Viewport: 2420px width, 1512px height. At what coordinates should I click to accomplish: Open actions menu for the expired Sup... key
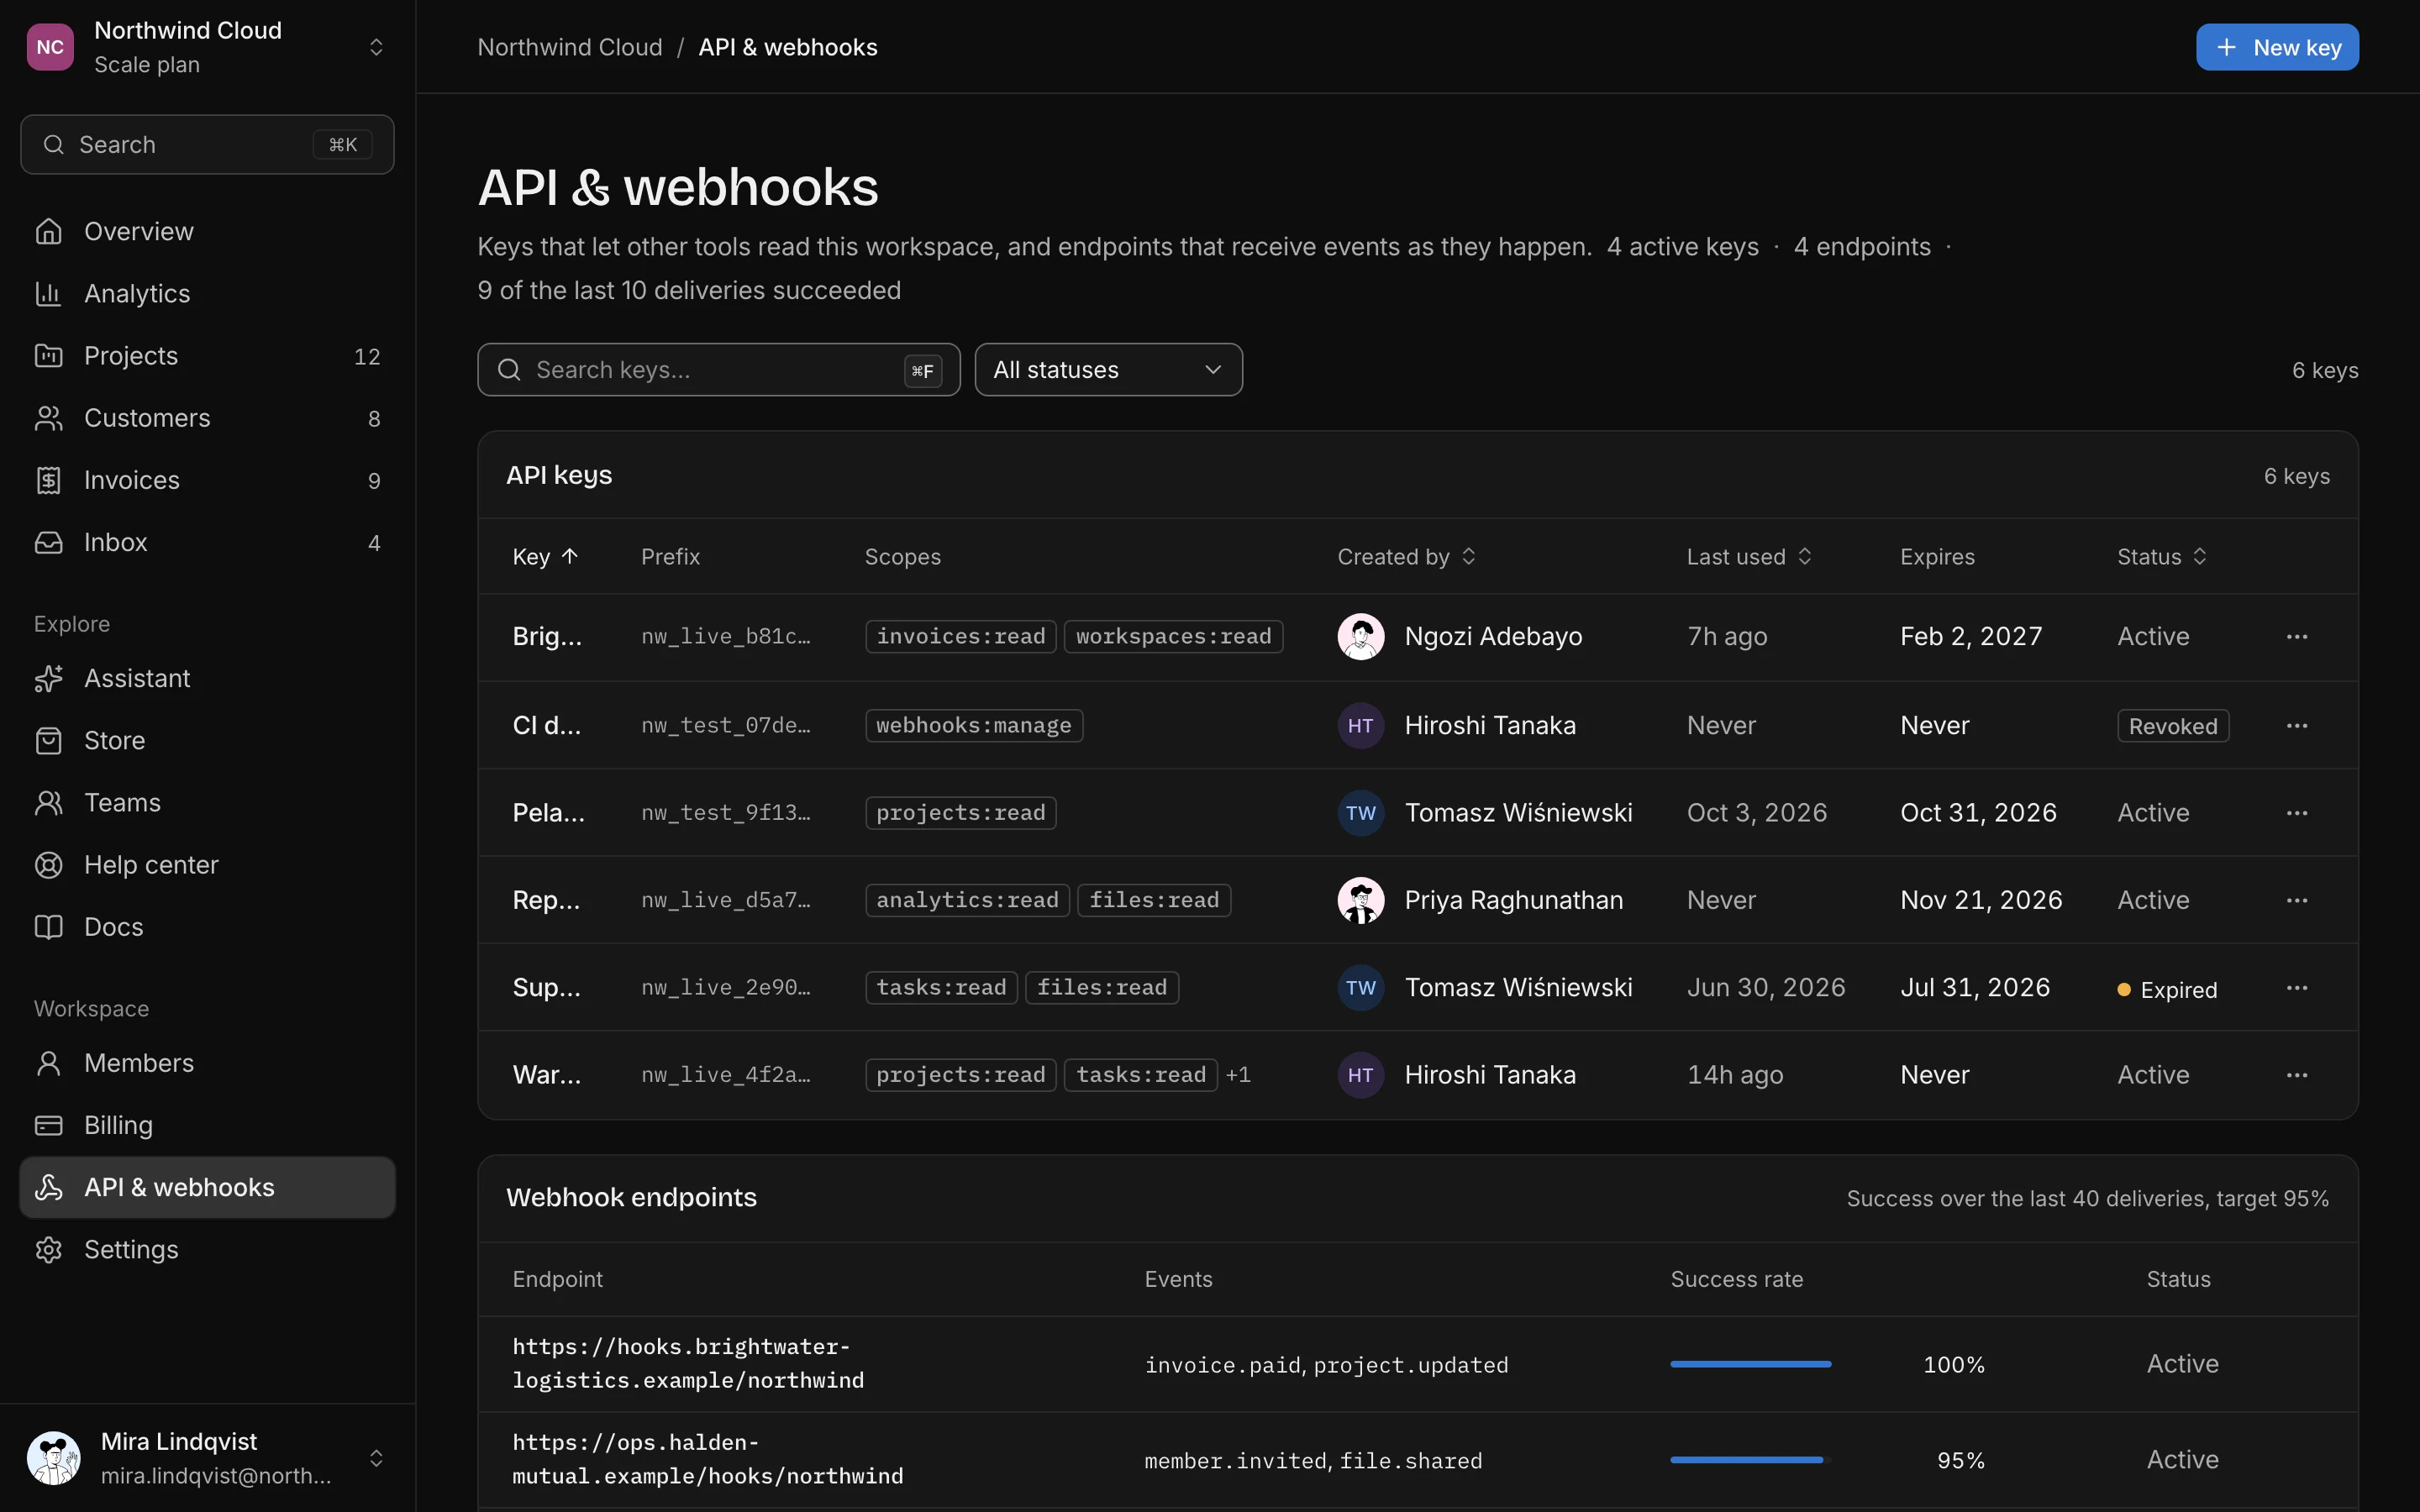[x=2296, y=988]
